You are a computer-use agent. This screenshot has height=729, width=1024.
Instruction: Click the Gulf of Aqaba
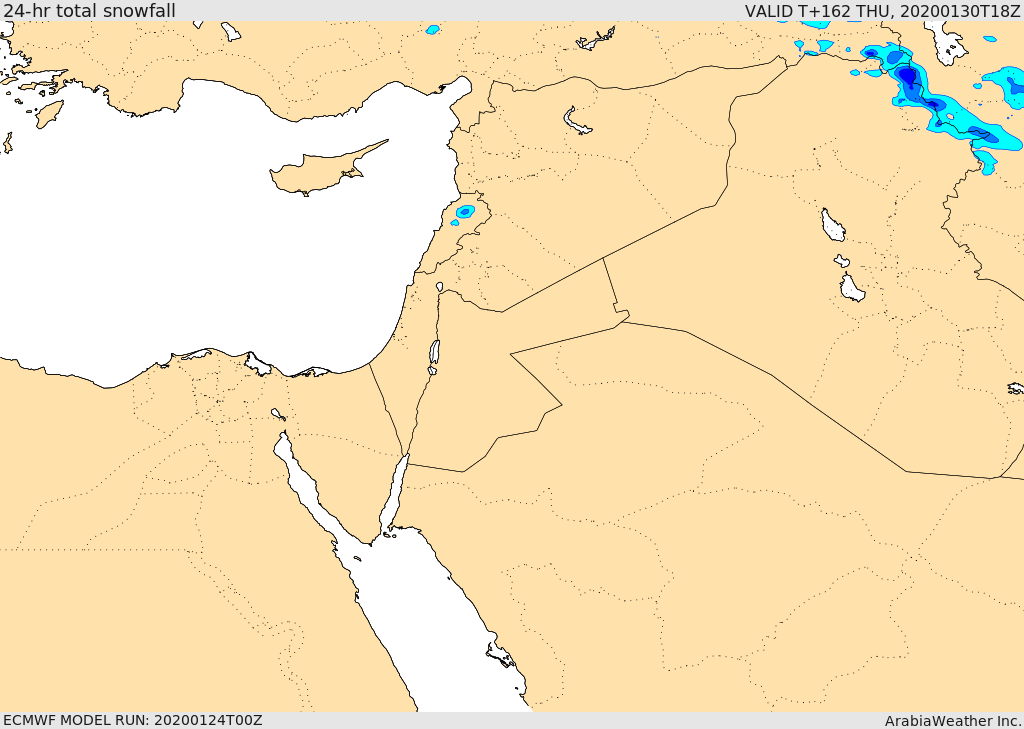(394, 494)
